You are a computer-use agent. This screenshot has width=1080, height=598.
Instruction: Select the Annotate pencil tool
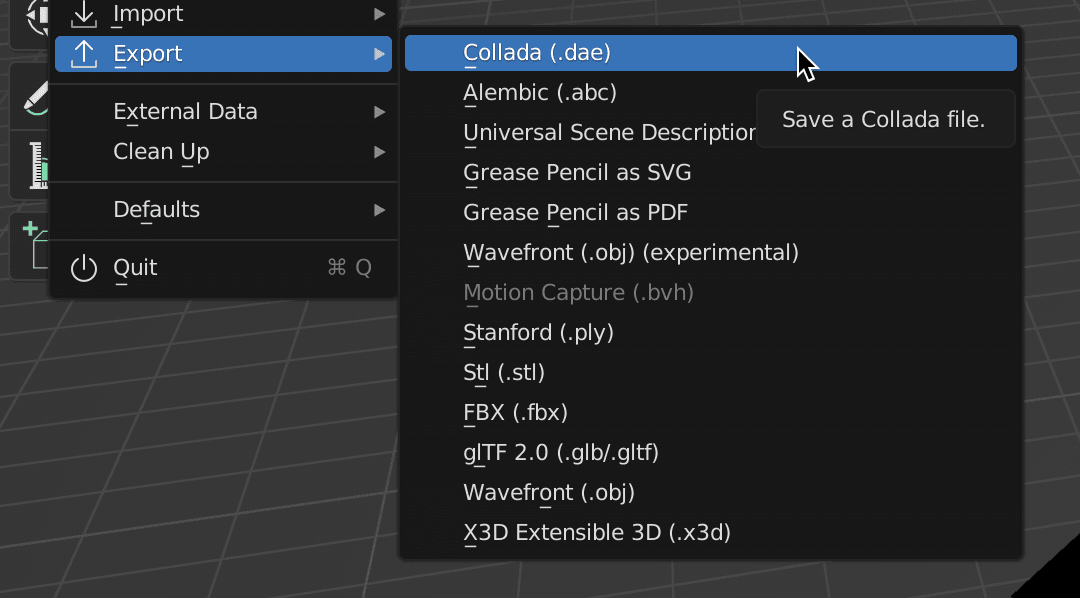(x=35, y=98)
